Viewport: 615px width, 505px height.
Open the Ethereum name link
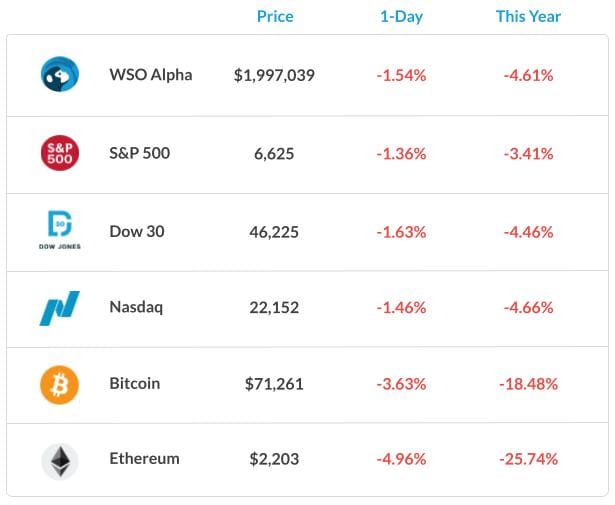[144, 460]
